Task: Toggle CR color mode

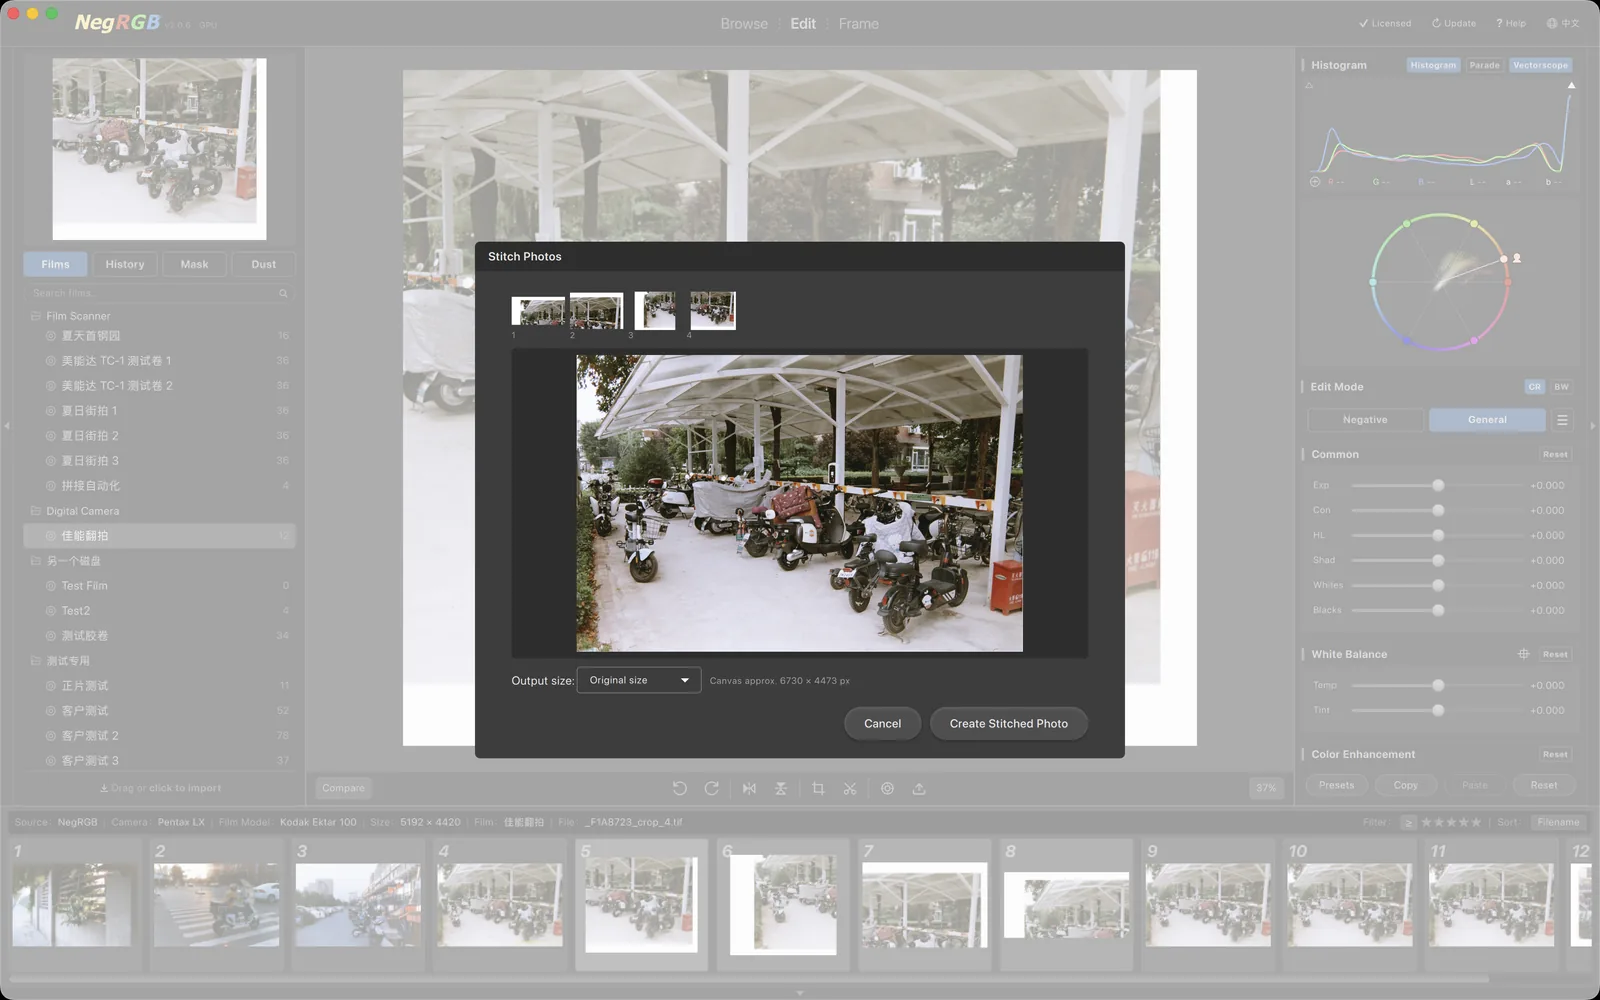Action: (x=1534, y=387)
